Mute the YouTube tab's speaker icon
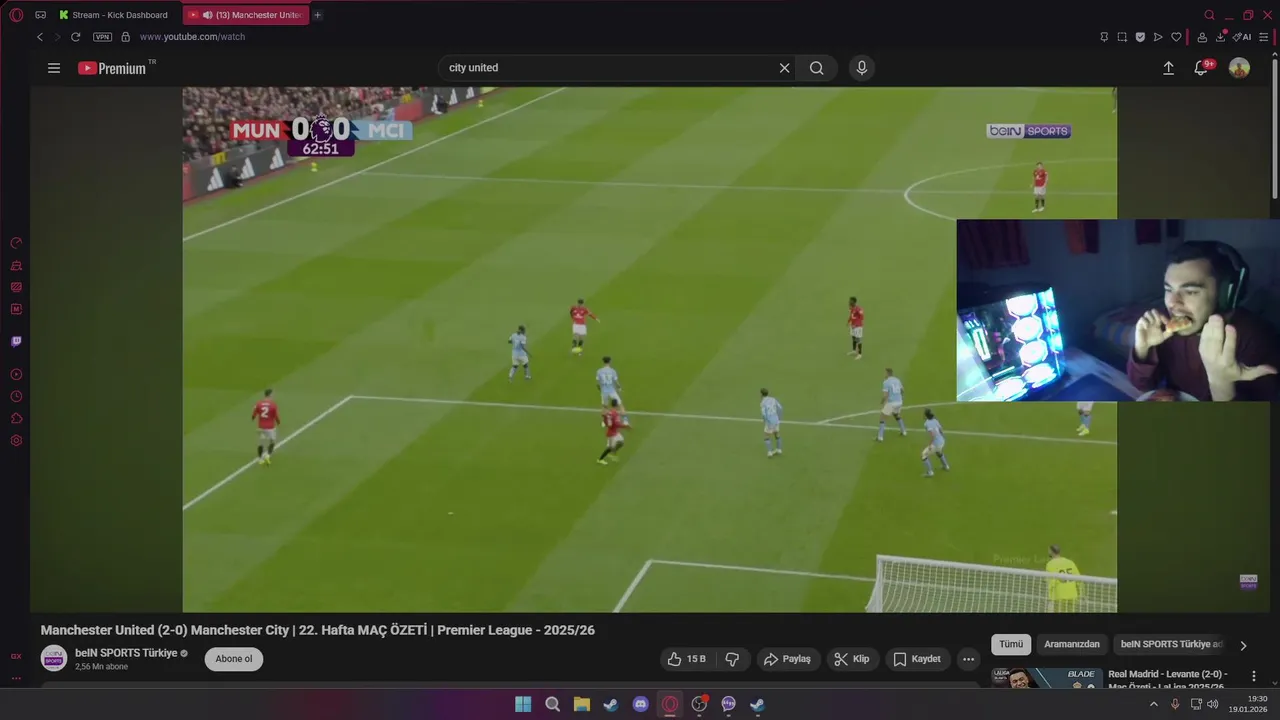 (207, 15)
